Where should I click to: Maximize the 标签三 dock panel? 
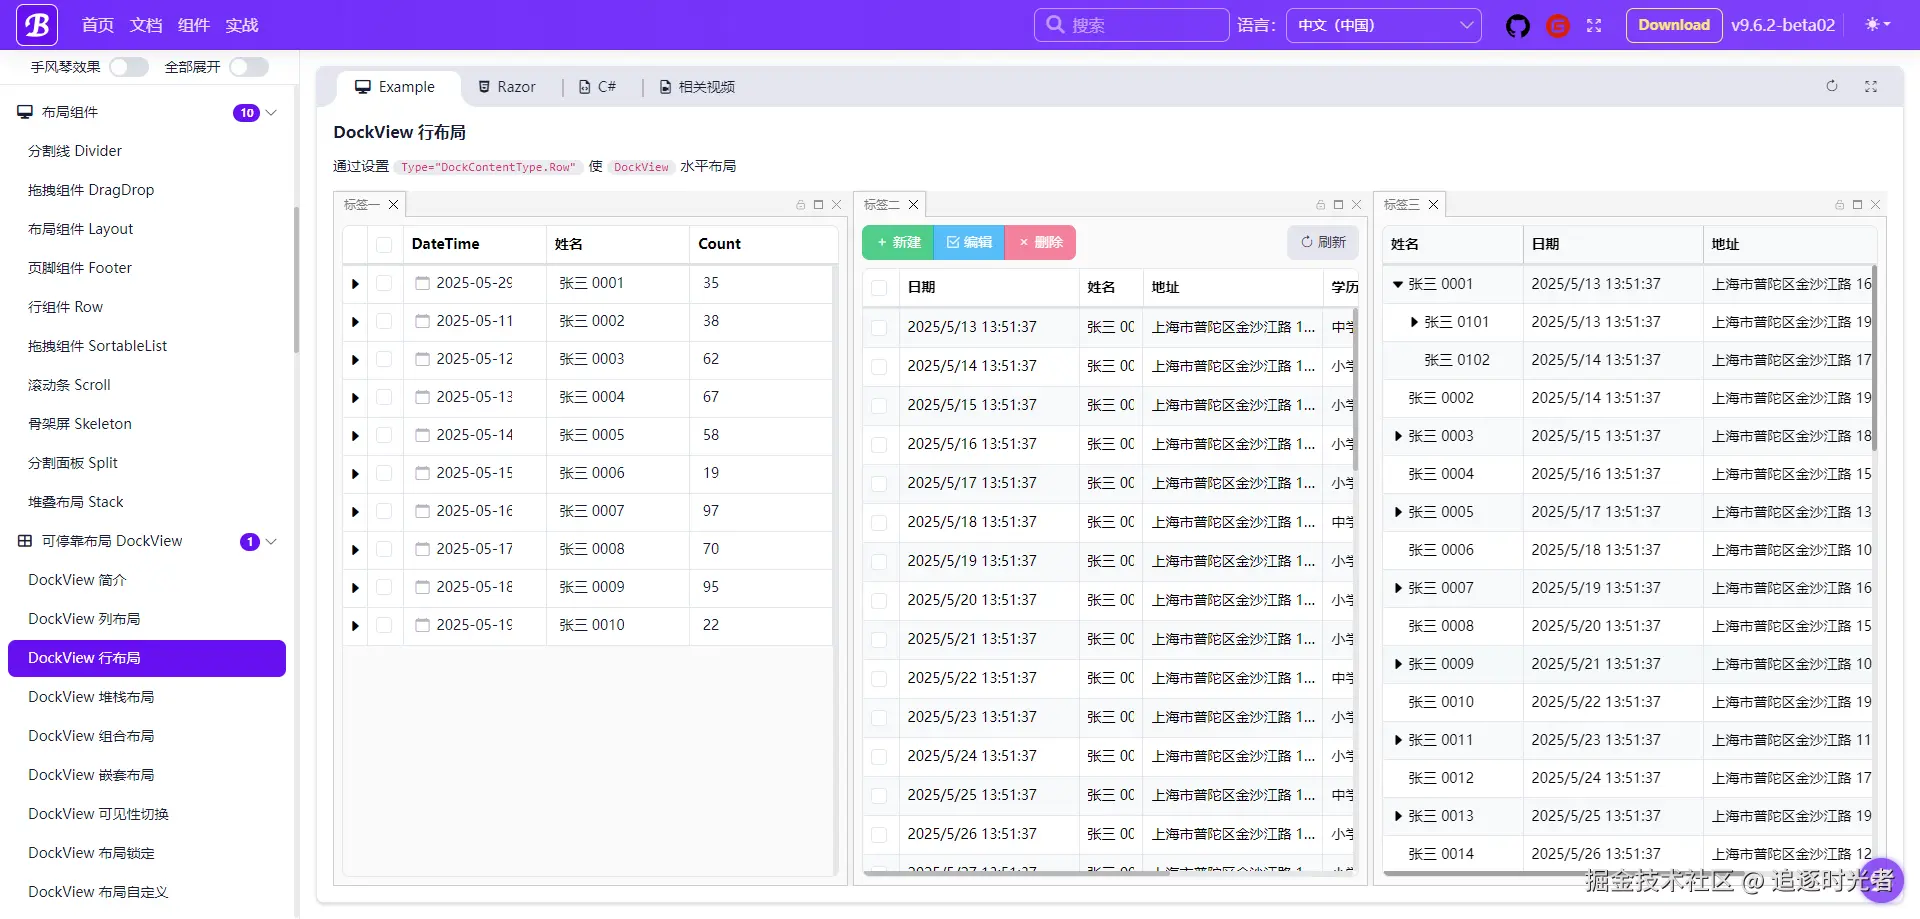click(1858, 205)
